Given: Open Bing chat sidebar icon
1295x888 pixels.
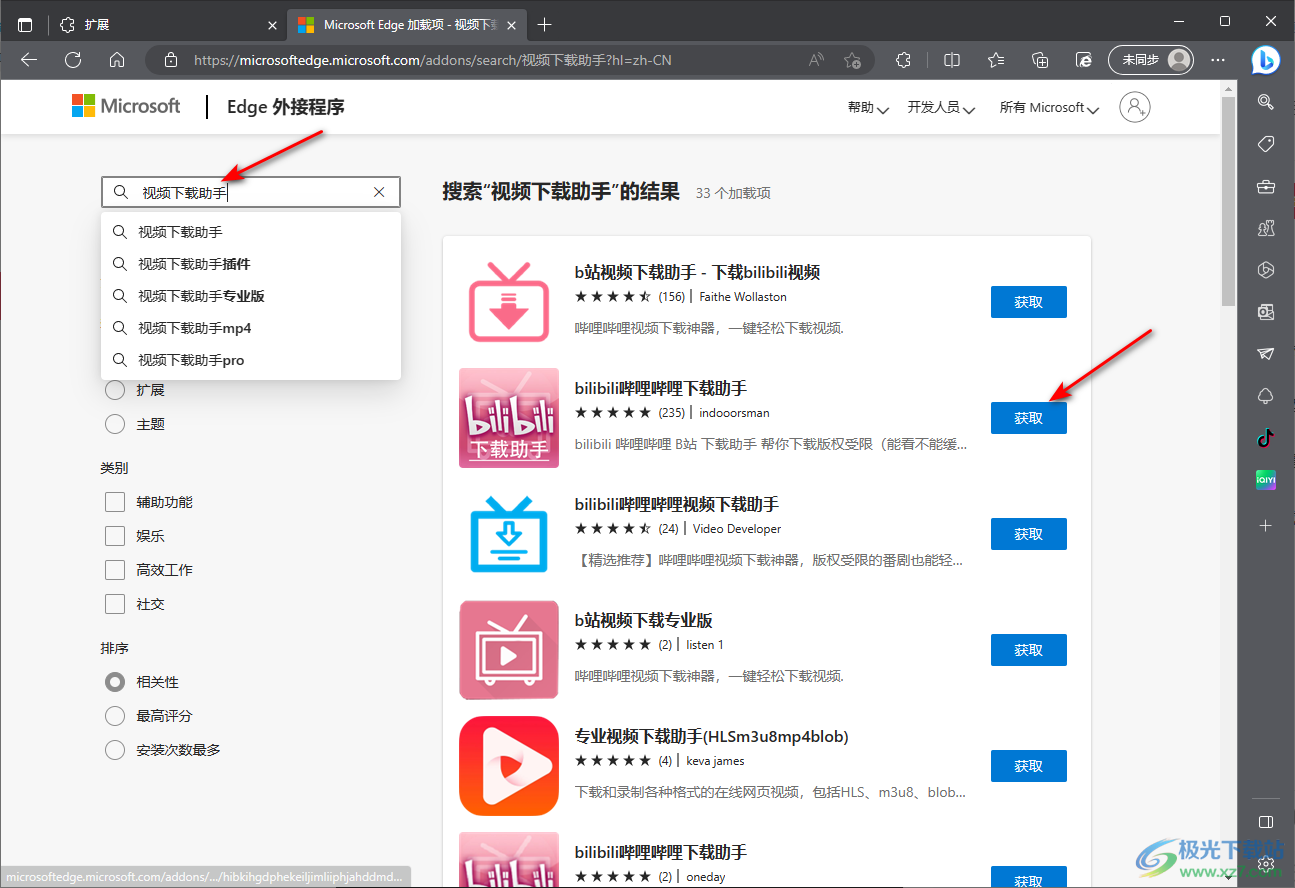Looking at the screenshot, I should [x=1266, y=60].
